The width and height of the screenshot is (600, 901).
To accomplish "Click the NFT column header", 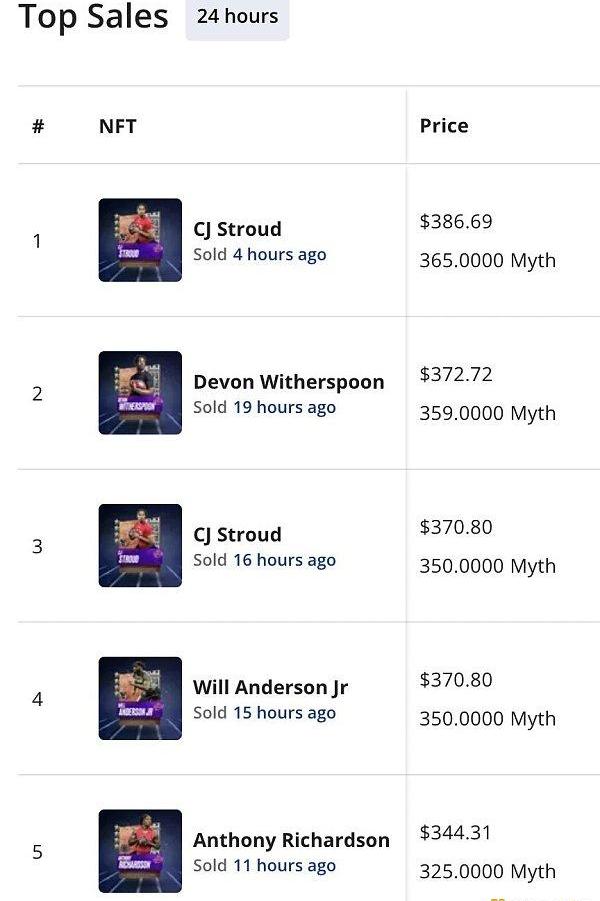I will 117,126.
